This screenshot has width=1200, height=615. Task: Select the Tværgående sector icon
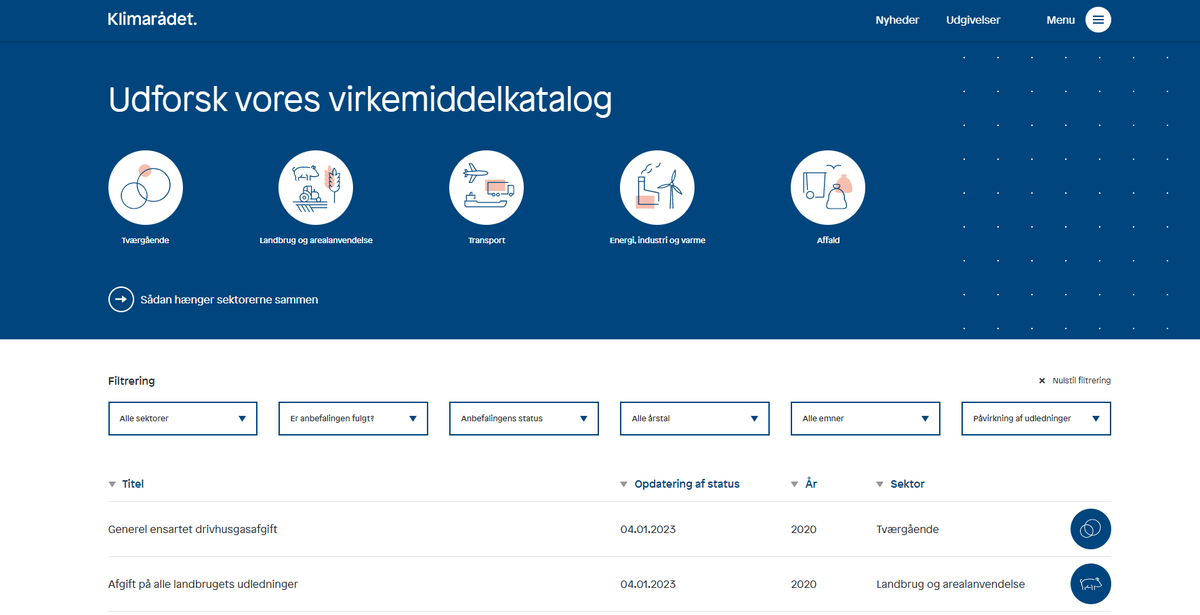(145, 187)
